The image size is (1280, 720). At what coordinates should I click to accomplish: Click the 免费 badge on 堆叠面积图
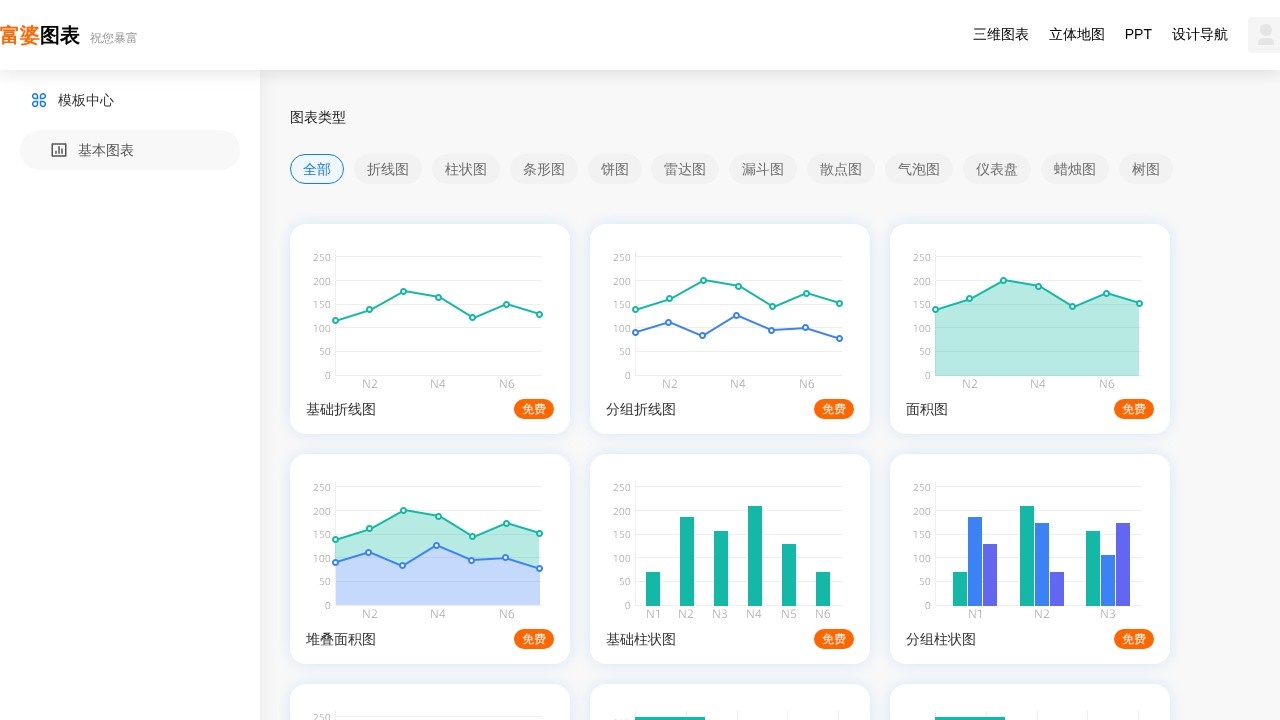(534, 639)
